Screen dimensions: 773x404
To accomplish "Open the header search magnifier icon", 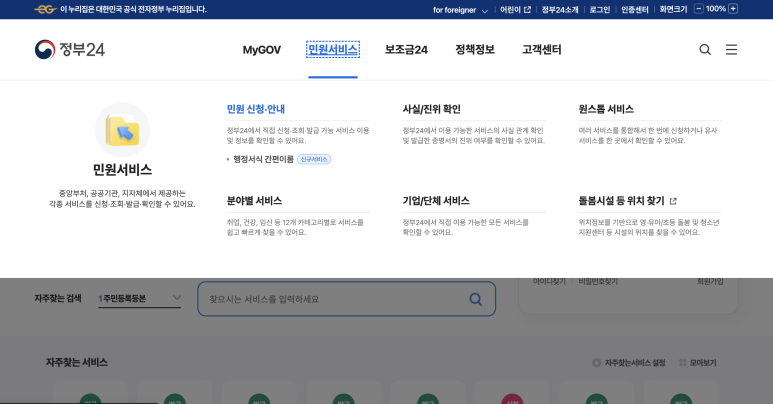I will tap(705, 49).
